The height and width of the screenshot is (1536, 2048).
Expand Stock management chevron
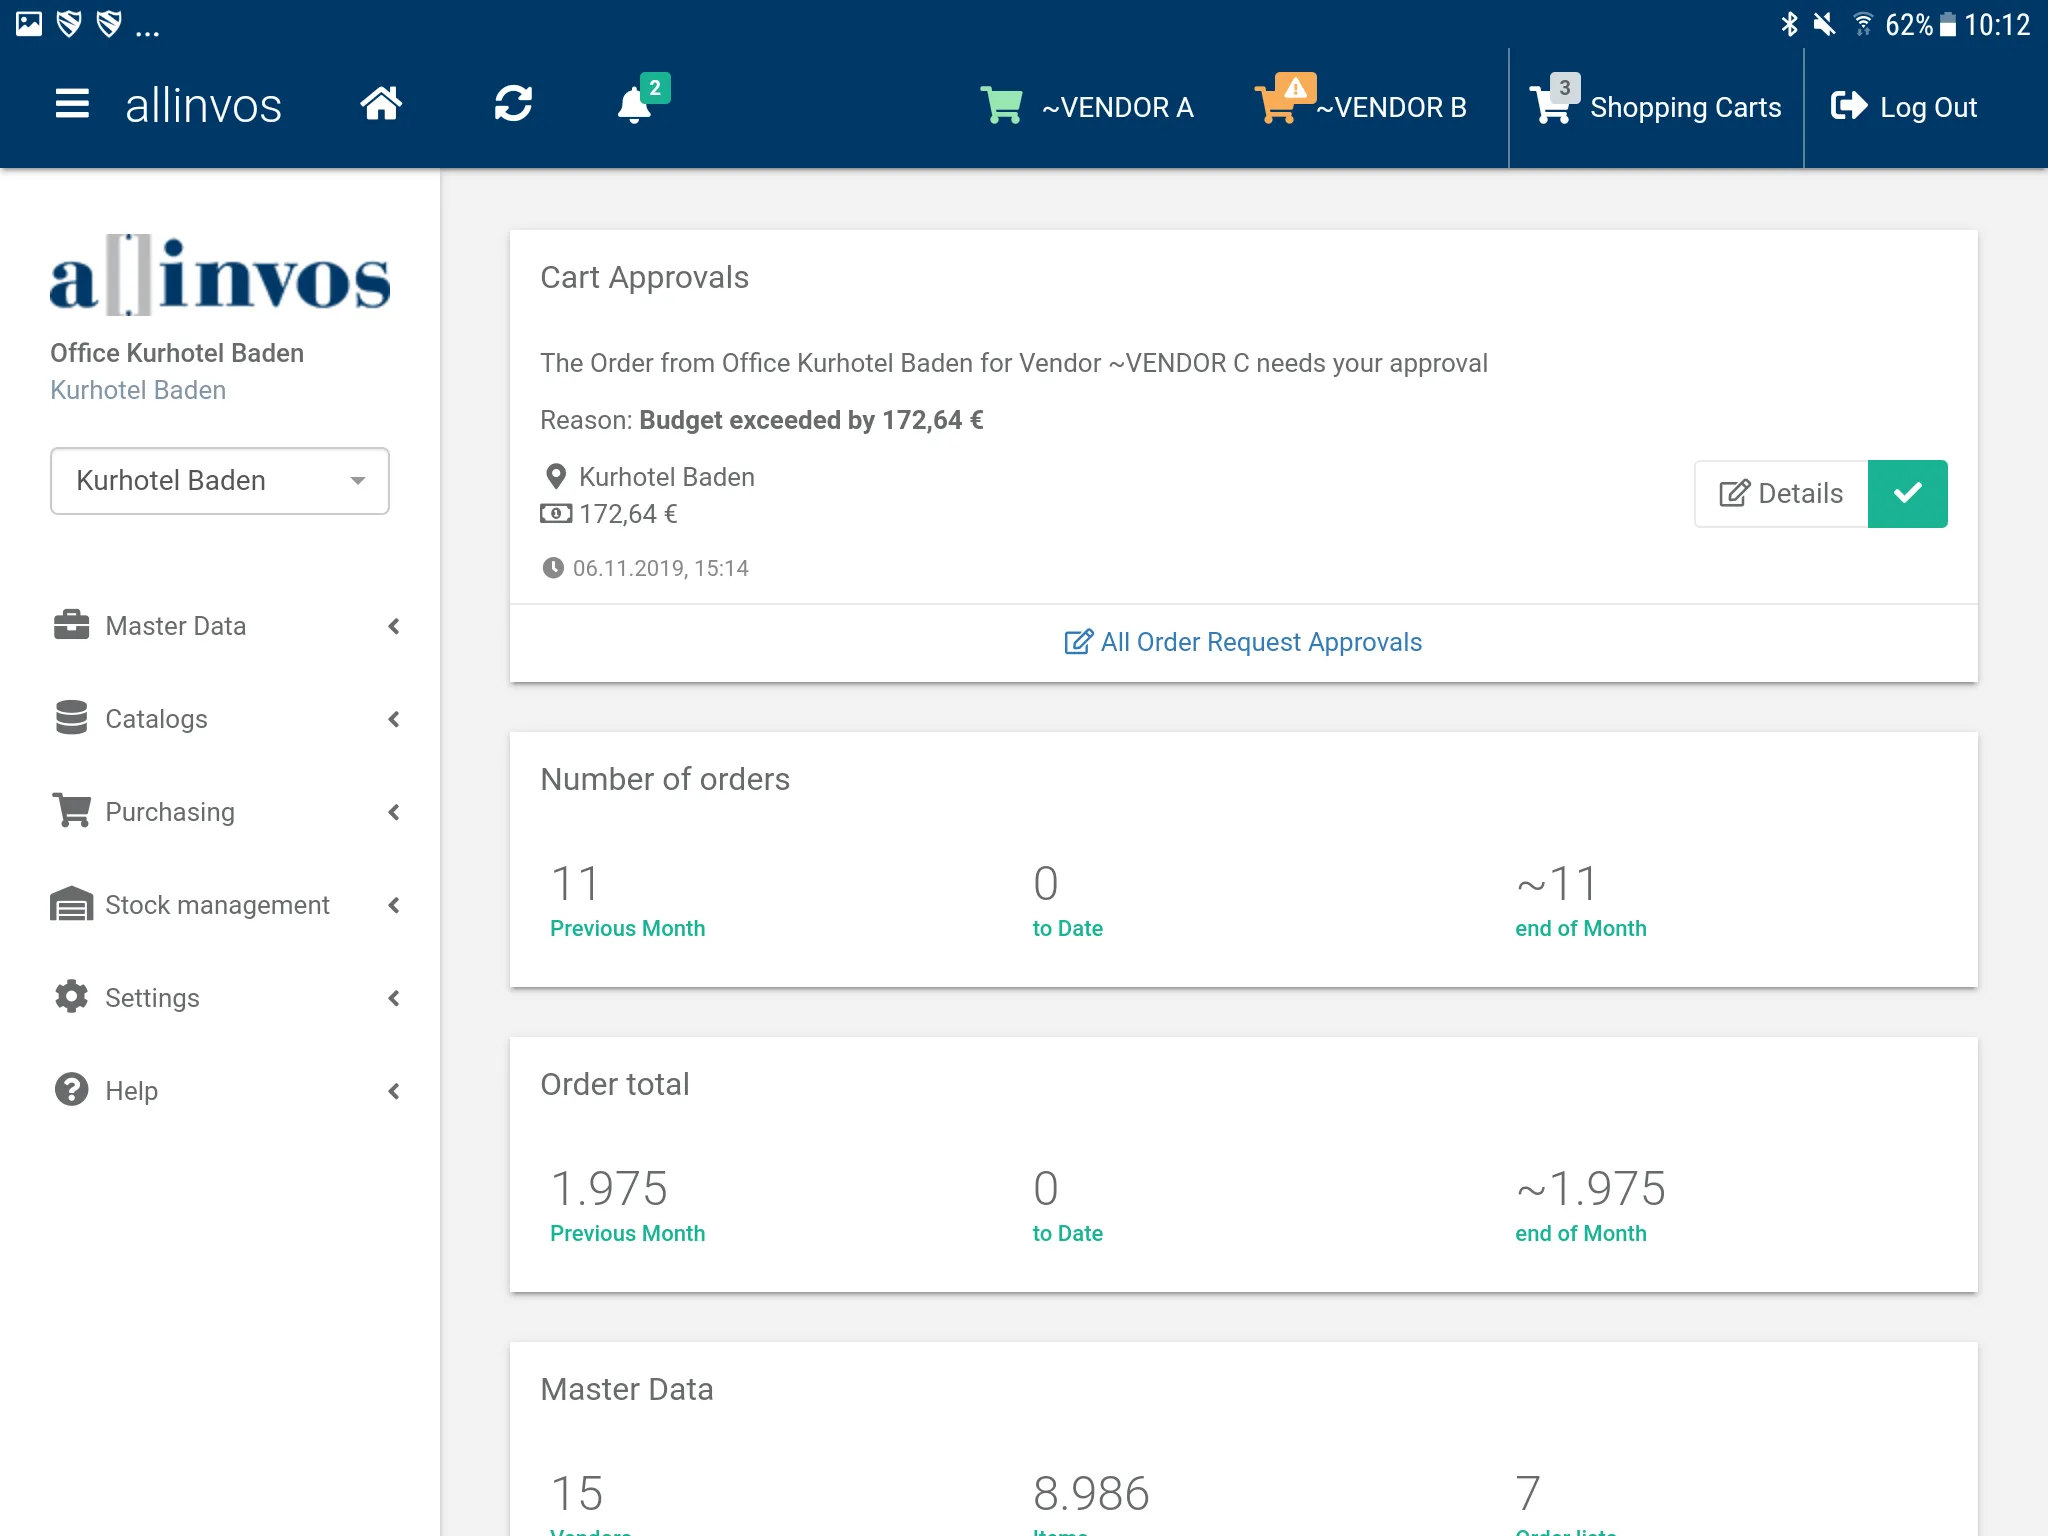(x=394, y=905)
